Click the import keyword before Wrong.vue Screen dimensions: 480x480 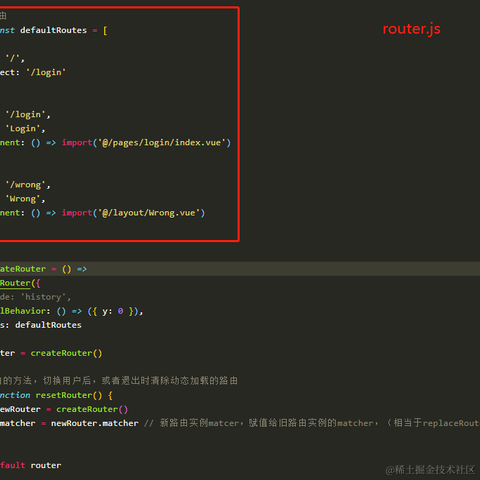coord(77,213)
